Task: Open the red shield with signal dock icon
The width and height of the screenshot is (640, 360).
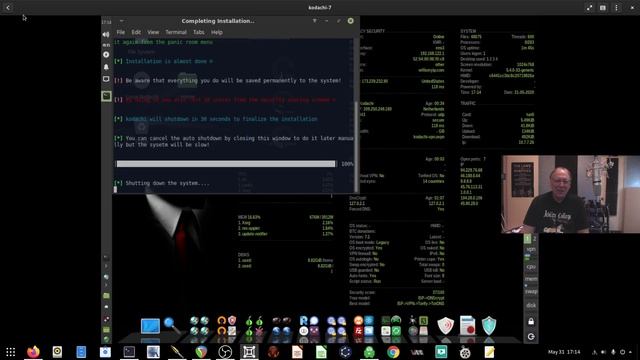Action: pyautogui.click(x=446, y=326)
